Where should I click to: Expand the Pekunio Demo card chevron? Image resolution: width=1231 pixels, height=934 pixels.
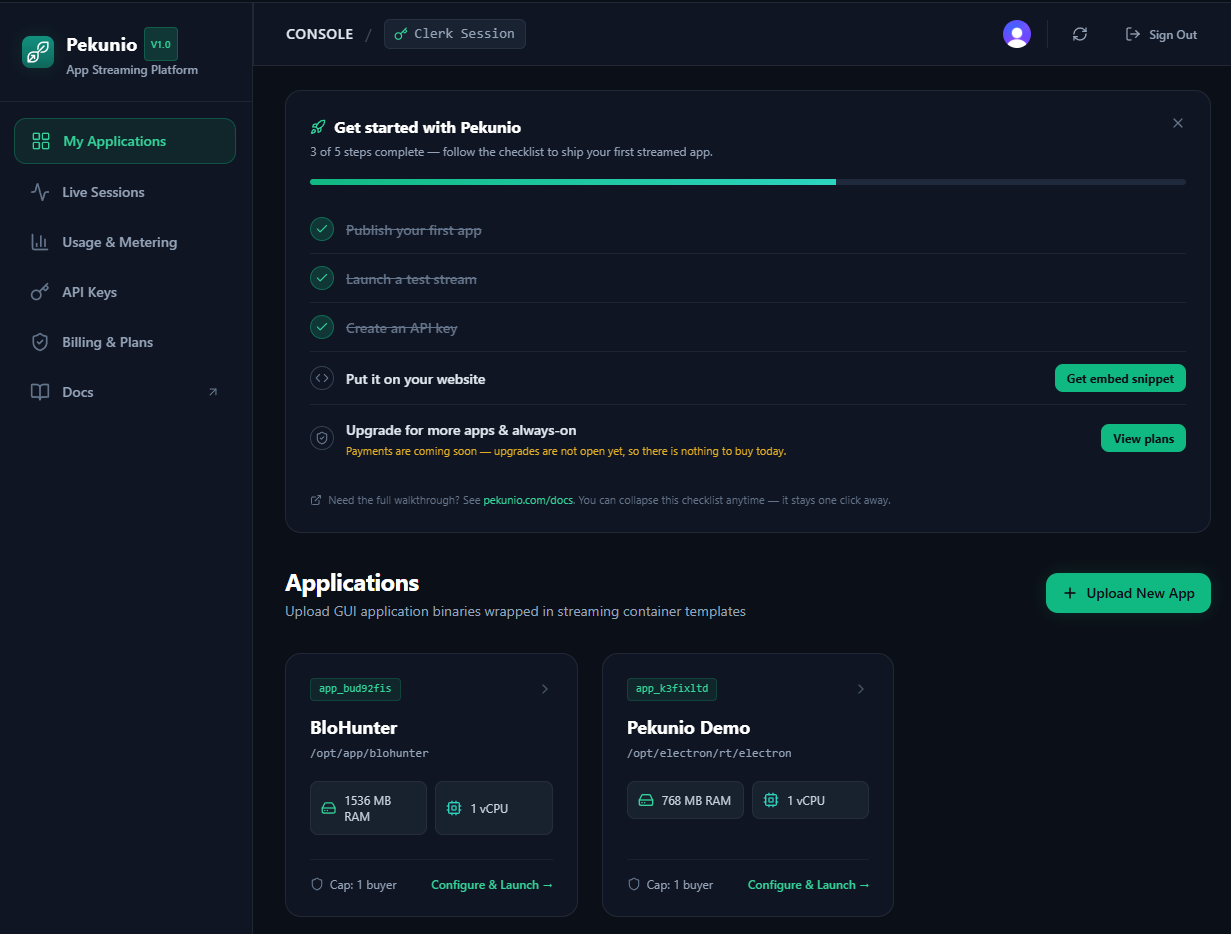coord(861,689)
